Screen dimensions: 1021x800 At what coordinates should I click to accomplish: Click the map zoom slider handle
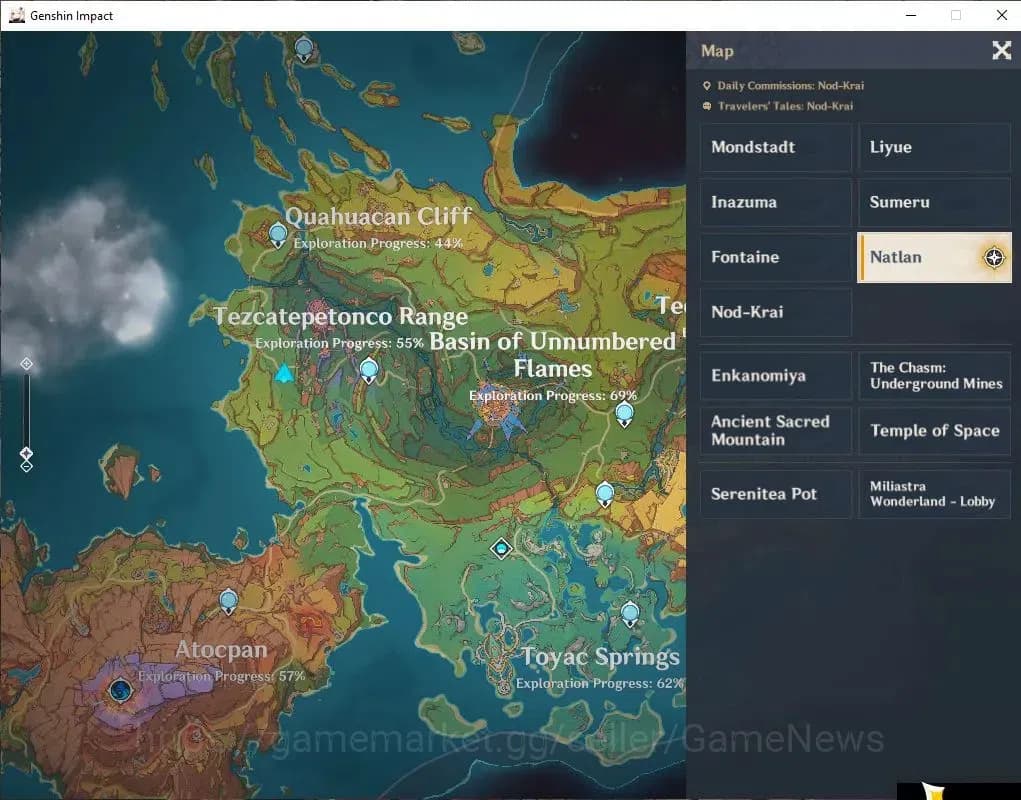point(26,453)
